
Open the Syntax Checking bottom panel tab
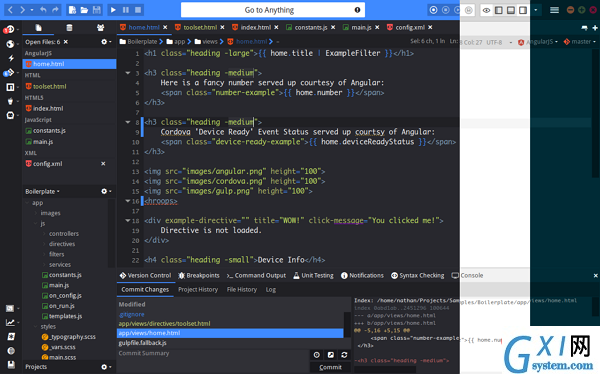(x=417, y=275)
